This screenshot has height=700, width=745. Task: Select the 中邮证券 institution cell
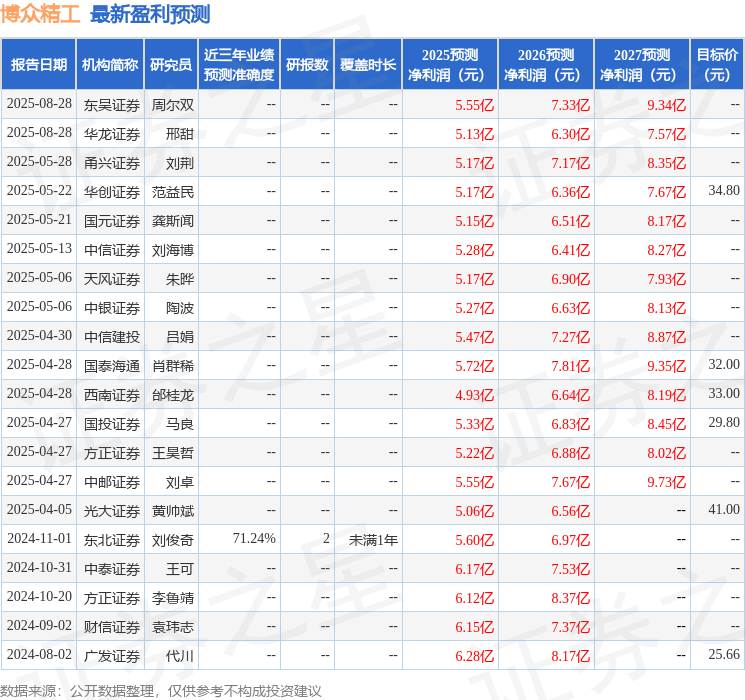[x=112, y=482]
